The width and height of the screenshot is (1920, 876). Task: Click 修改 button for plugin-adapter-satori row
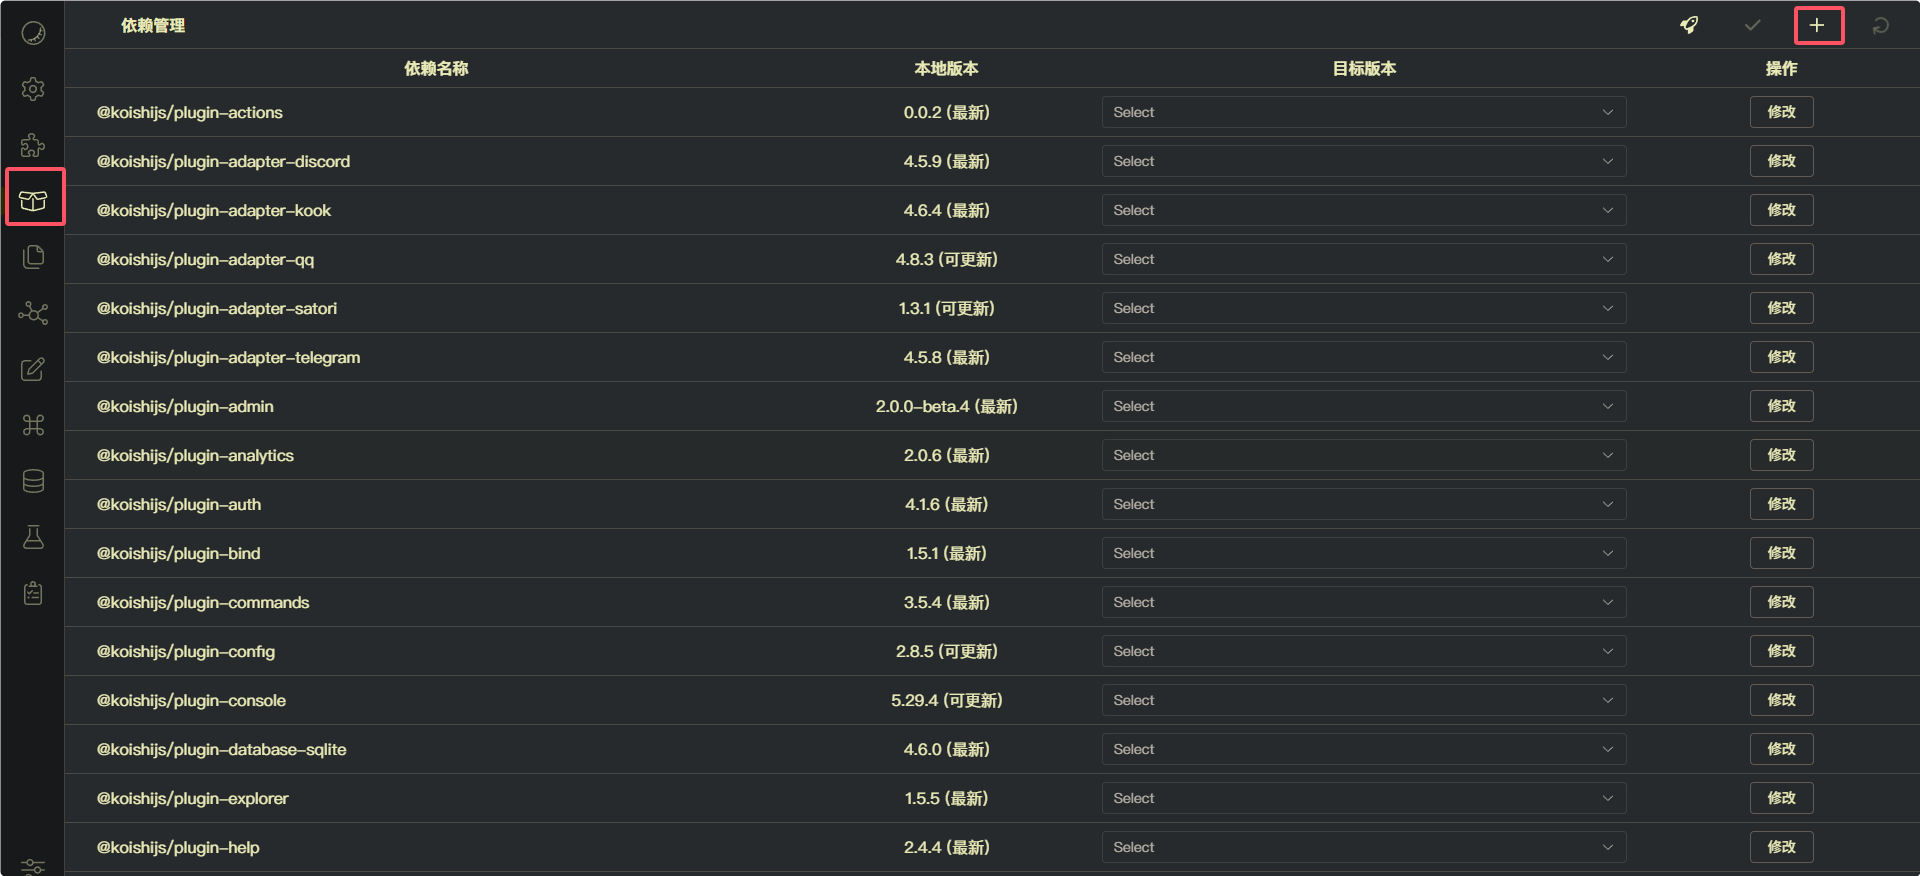(1781, 308)
